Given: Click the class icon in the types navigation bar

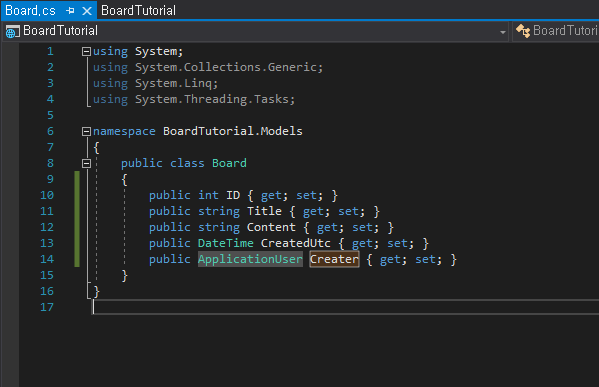Looking at the screenshot, I should [x=523, y=31].
